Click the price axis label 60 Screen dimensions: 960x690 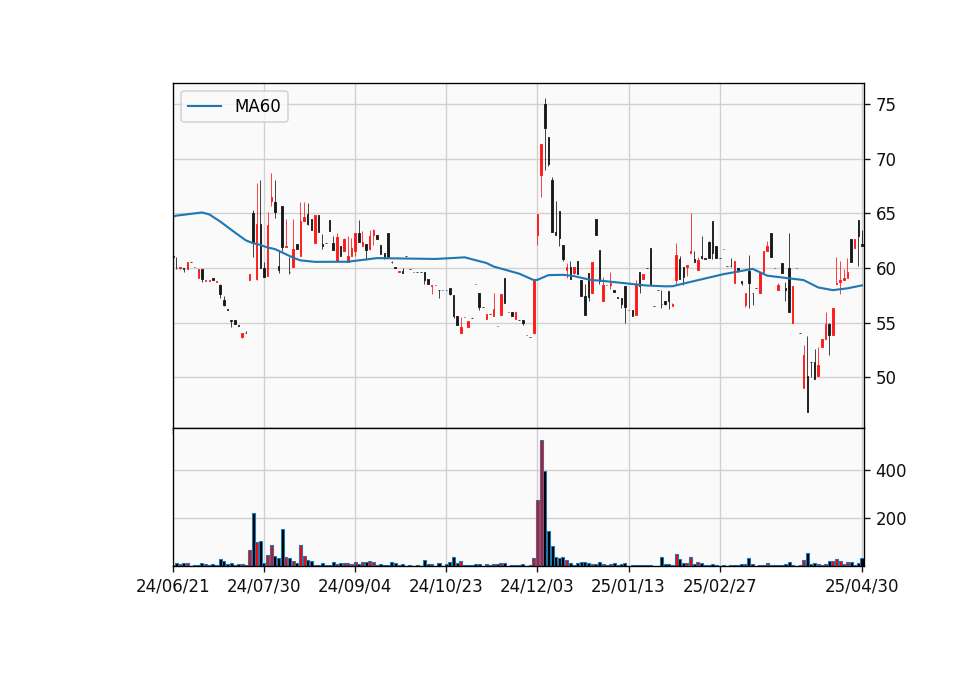pos(886,269)
